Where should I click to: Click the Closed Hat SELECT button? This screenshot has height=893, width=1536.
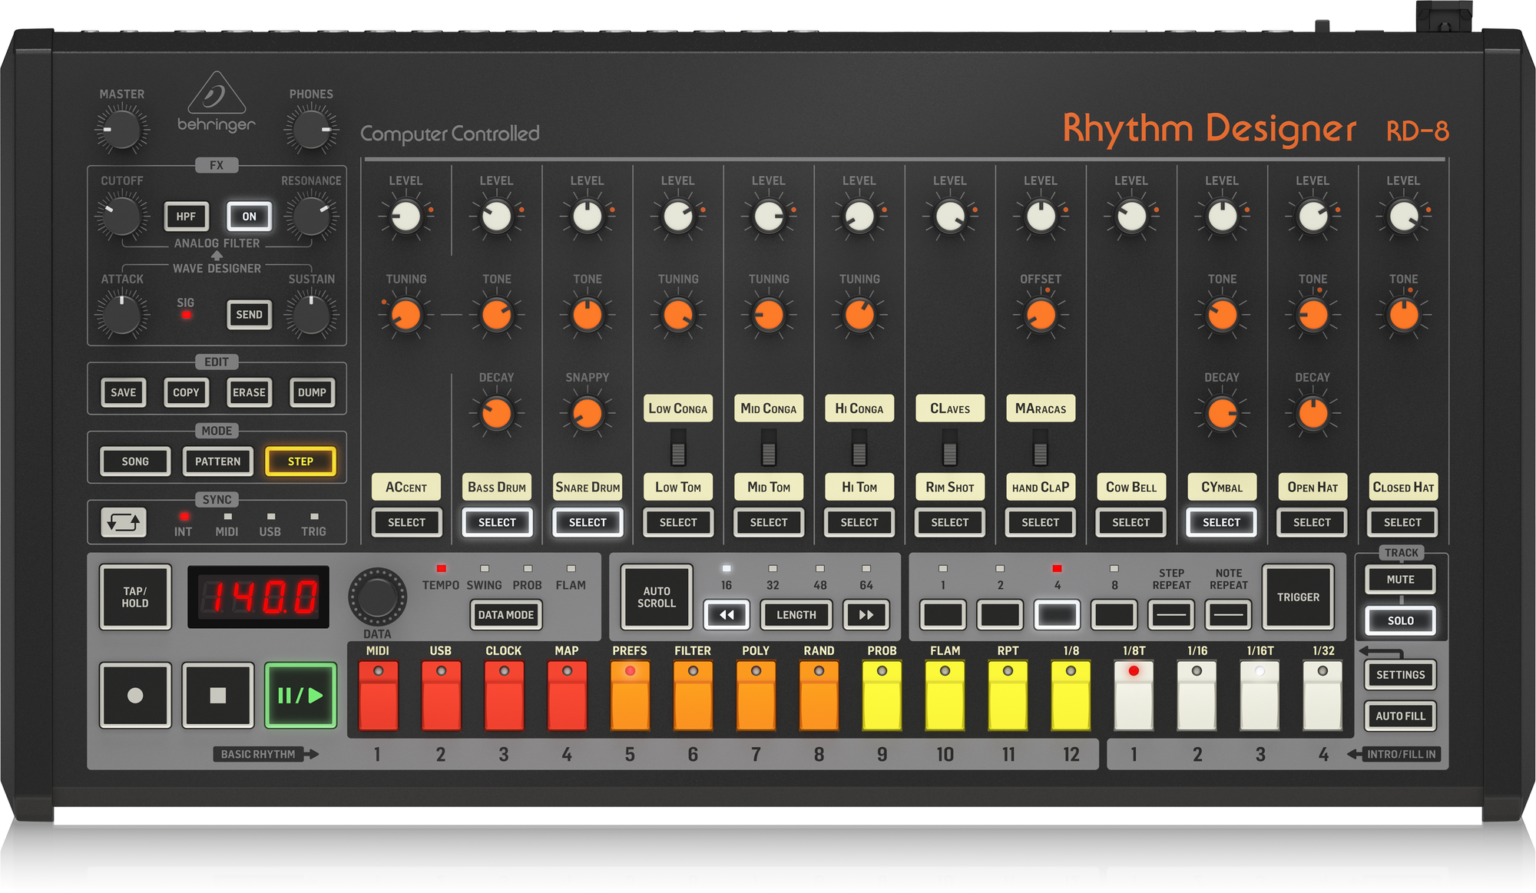1402,522
